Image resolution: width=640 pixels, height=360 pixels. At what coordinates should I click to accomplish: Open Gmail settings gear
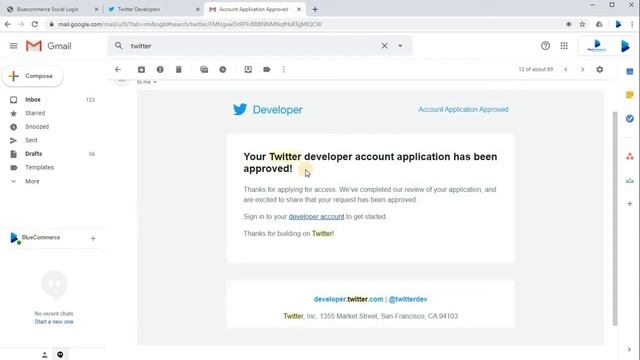pos(600,69)
